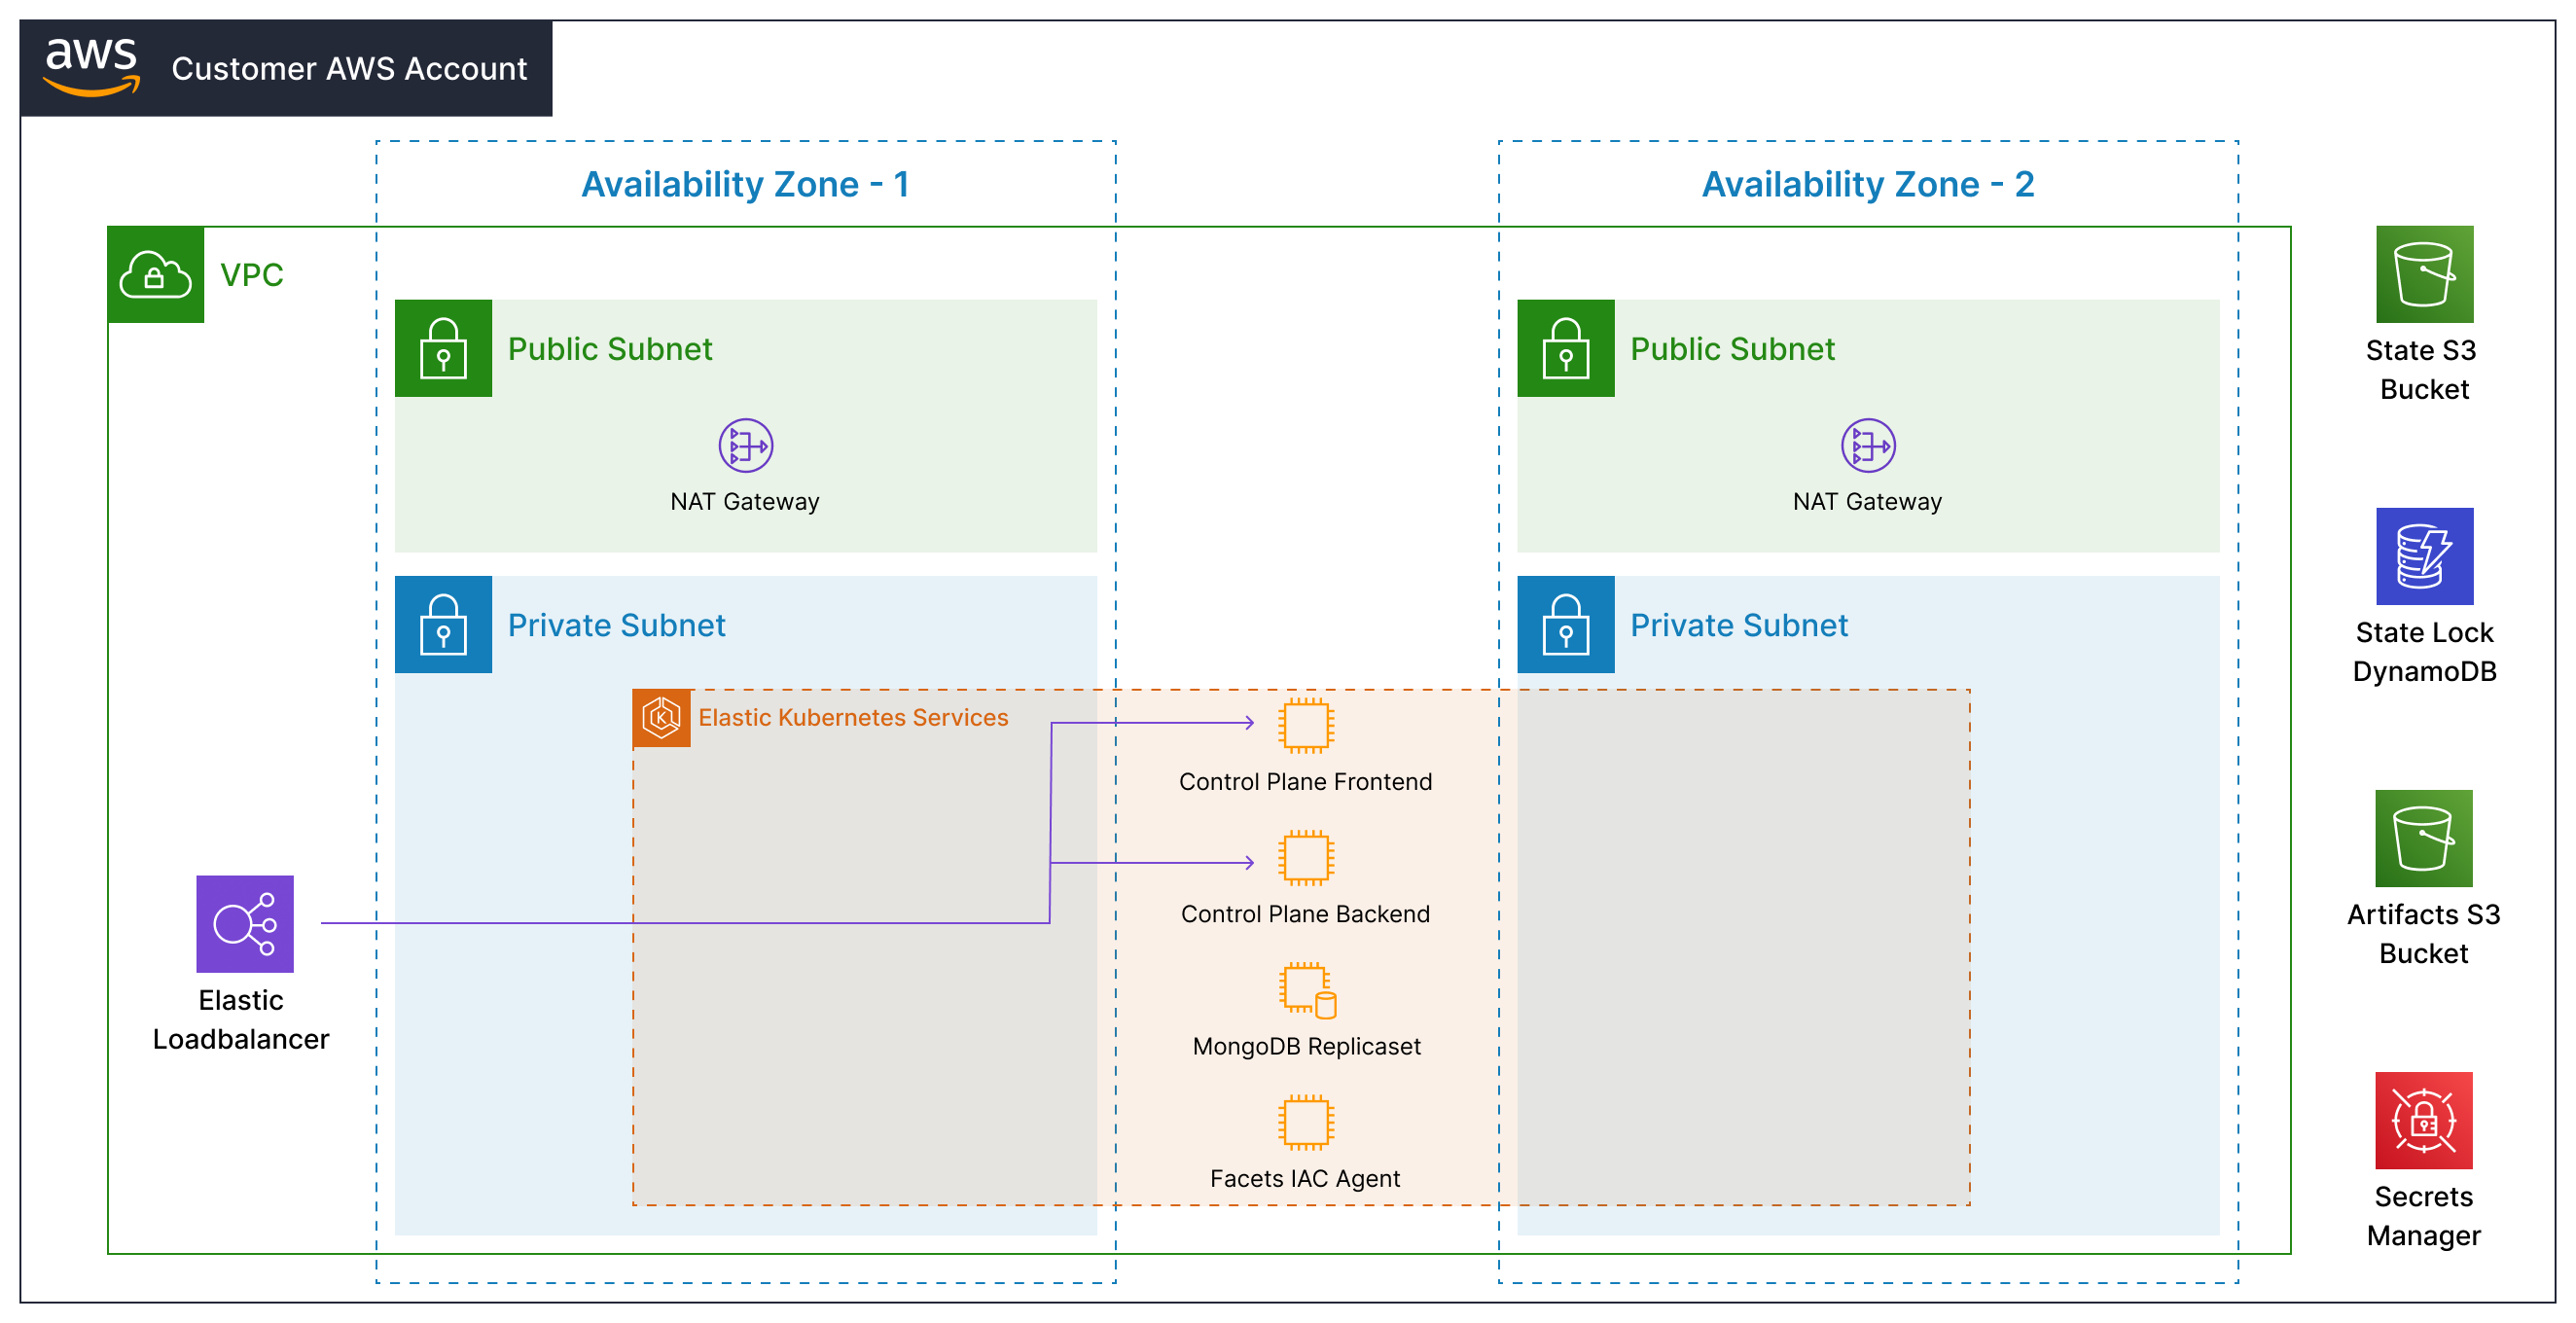Select the Secrets Manager icon
This screenshot has height=1323, width=2576.
coord(2424,1120)
